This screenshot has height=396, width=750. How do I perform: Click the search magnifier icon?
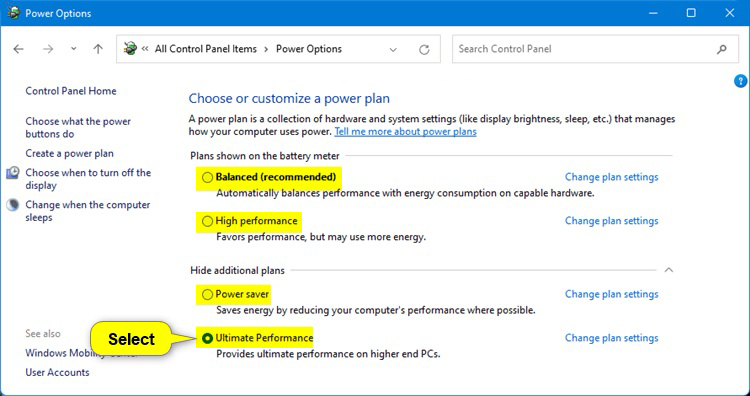click(721, 49)
